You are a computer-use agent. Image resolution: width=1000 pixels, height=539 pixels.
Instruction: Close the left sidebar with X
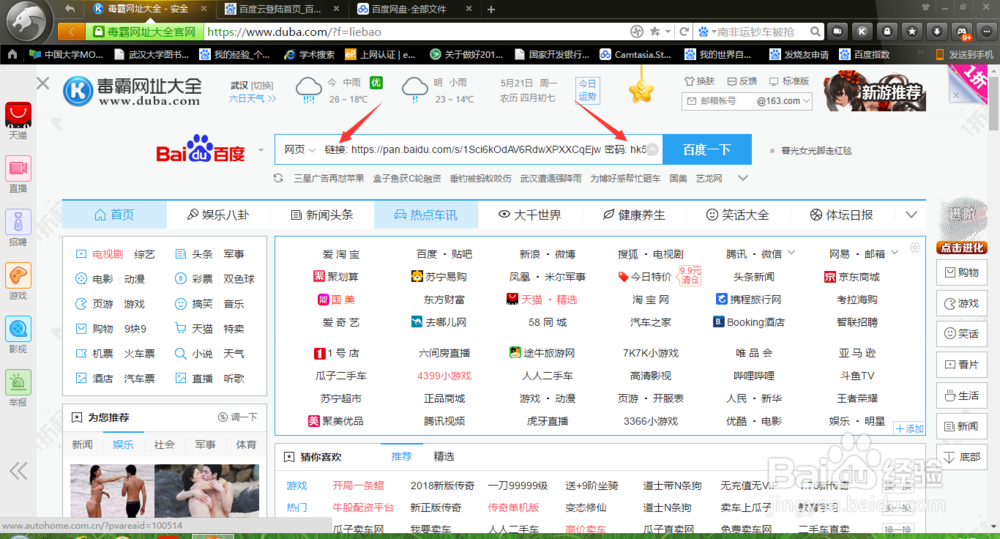[43, 83]
